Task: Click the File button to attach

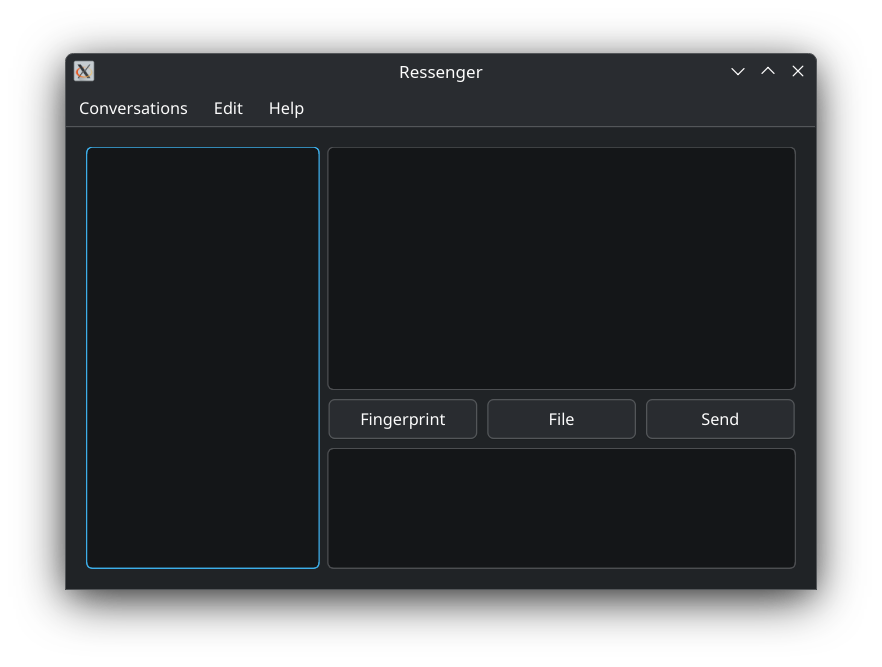Action: [x=561, y=419]
